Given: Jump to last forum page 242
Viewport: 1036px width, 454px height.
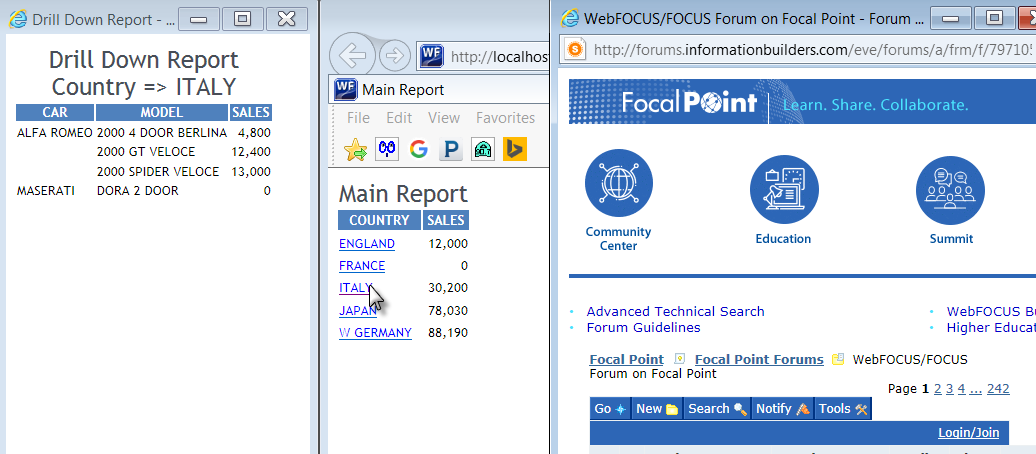Looking at the screenshot, I should pyautogui.click(x=998, y=389).
